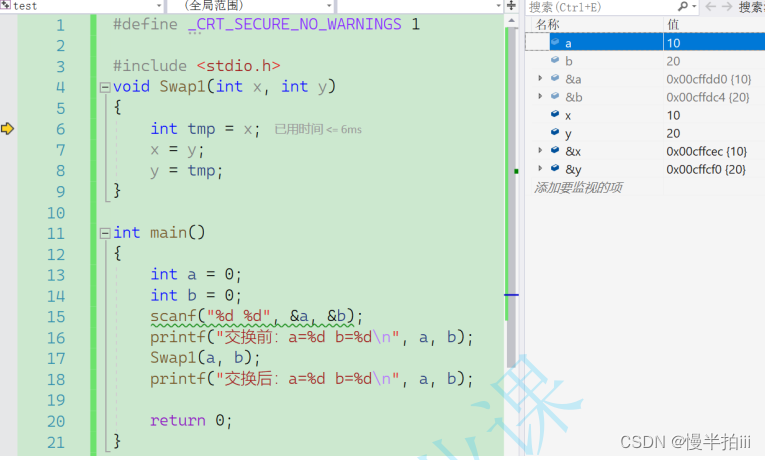The width and height of the screenshot is (765, 460).
Task: Click return 0 statement on line 20
Action: click(x=191, y=420)
